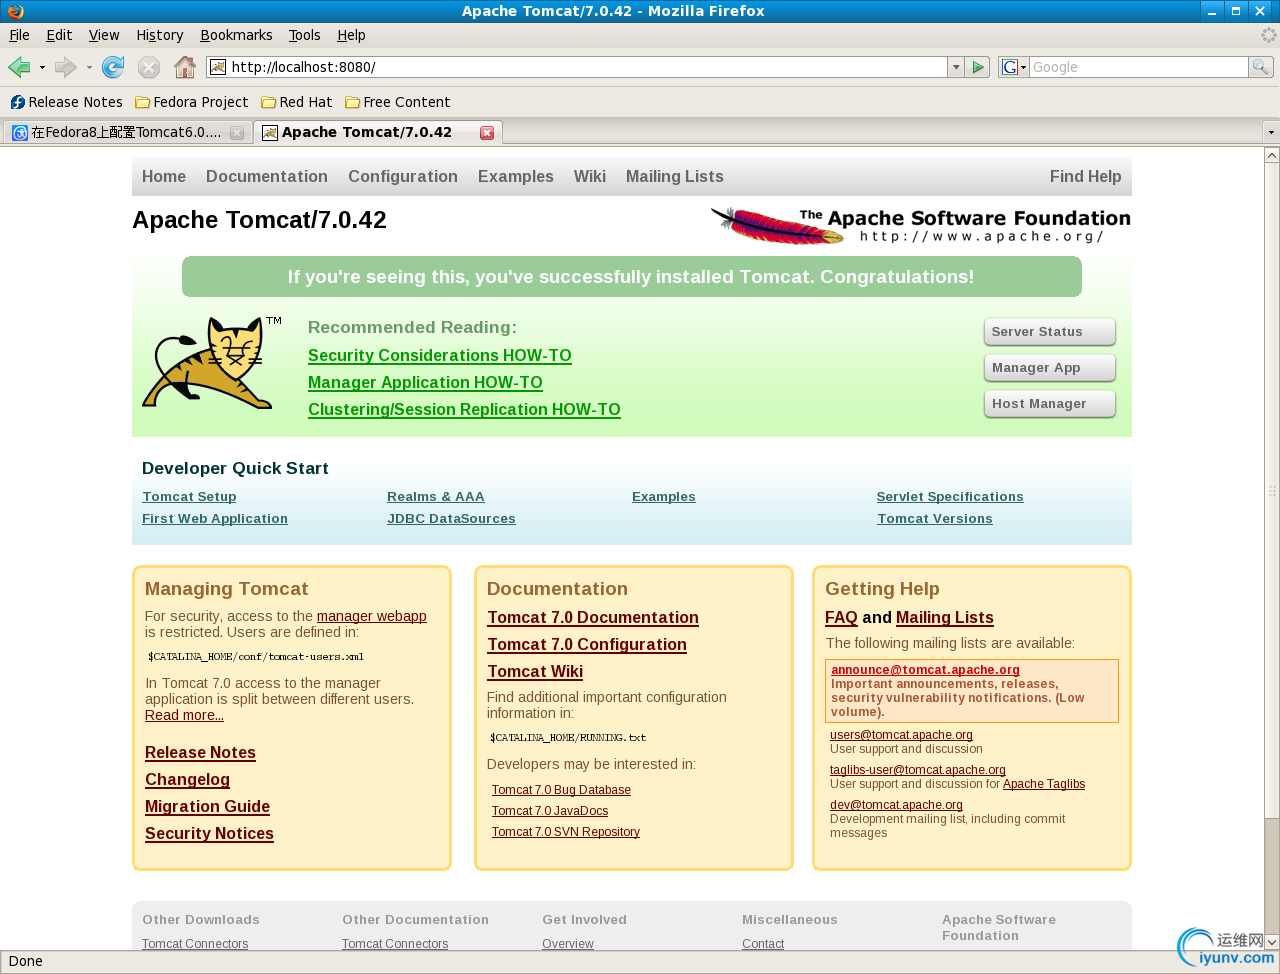This screenshot has width=1280, height=974.
Task: Open the Forward history dropdown arrow
Action: point(89,67)
